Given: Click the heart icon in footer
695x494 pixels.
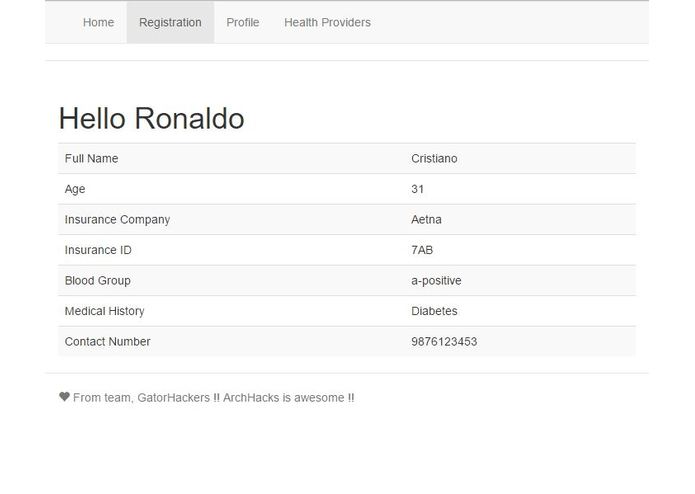Looking at the screenshot, I should click(64, 397).
